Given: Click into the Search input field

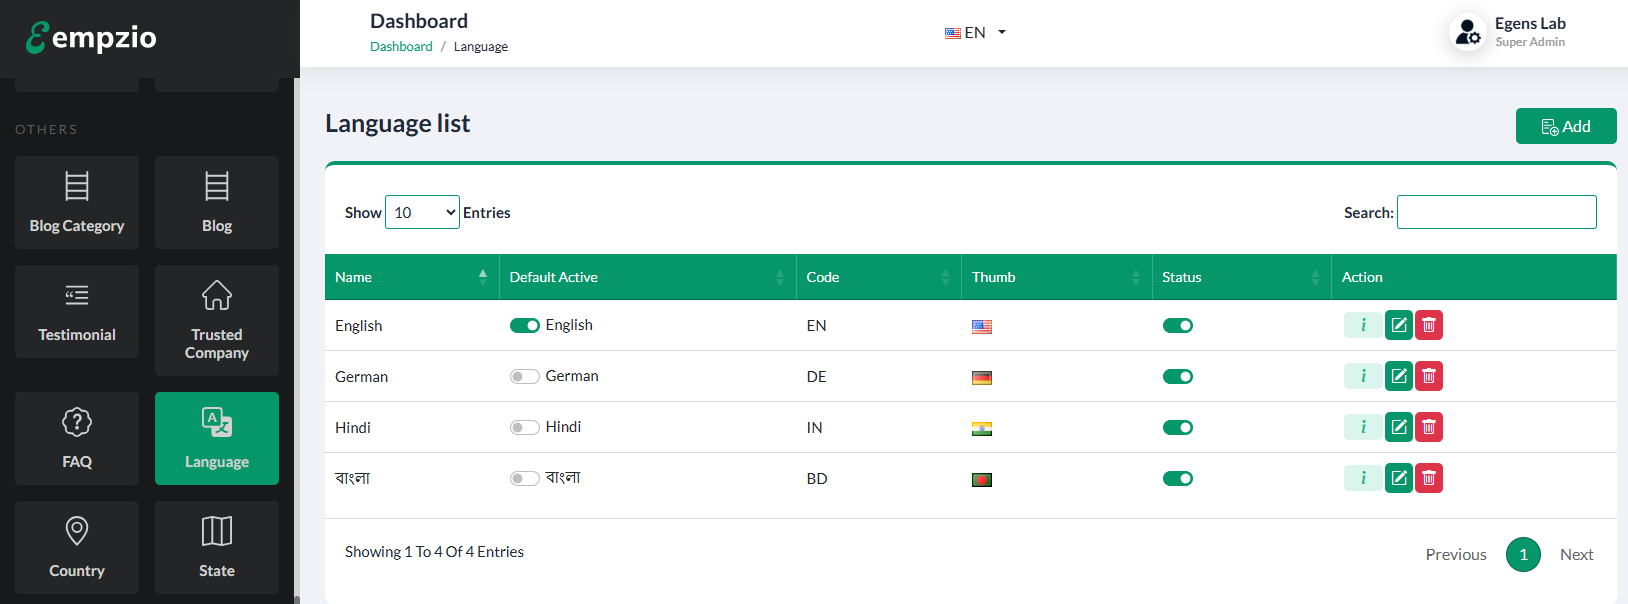Looking at the screenshot, I should click(x=1496, y=212).
